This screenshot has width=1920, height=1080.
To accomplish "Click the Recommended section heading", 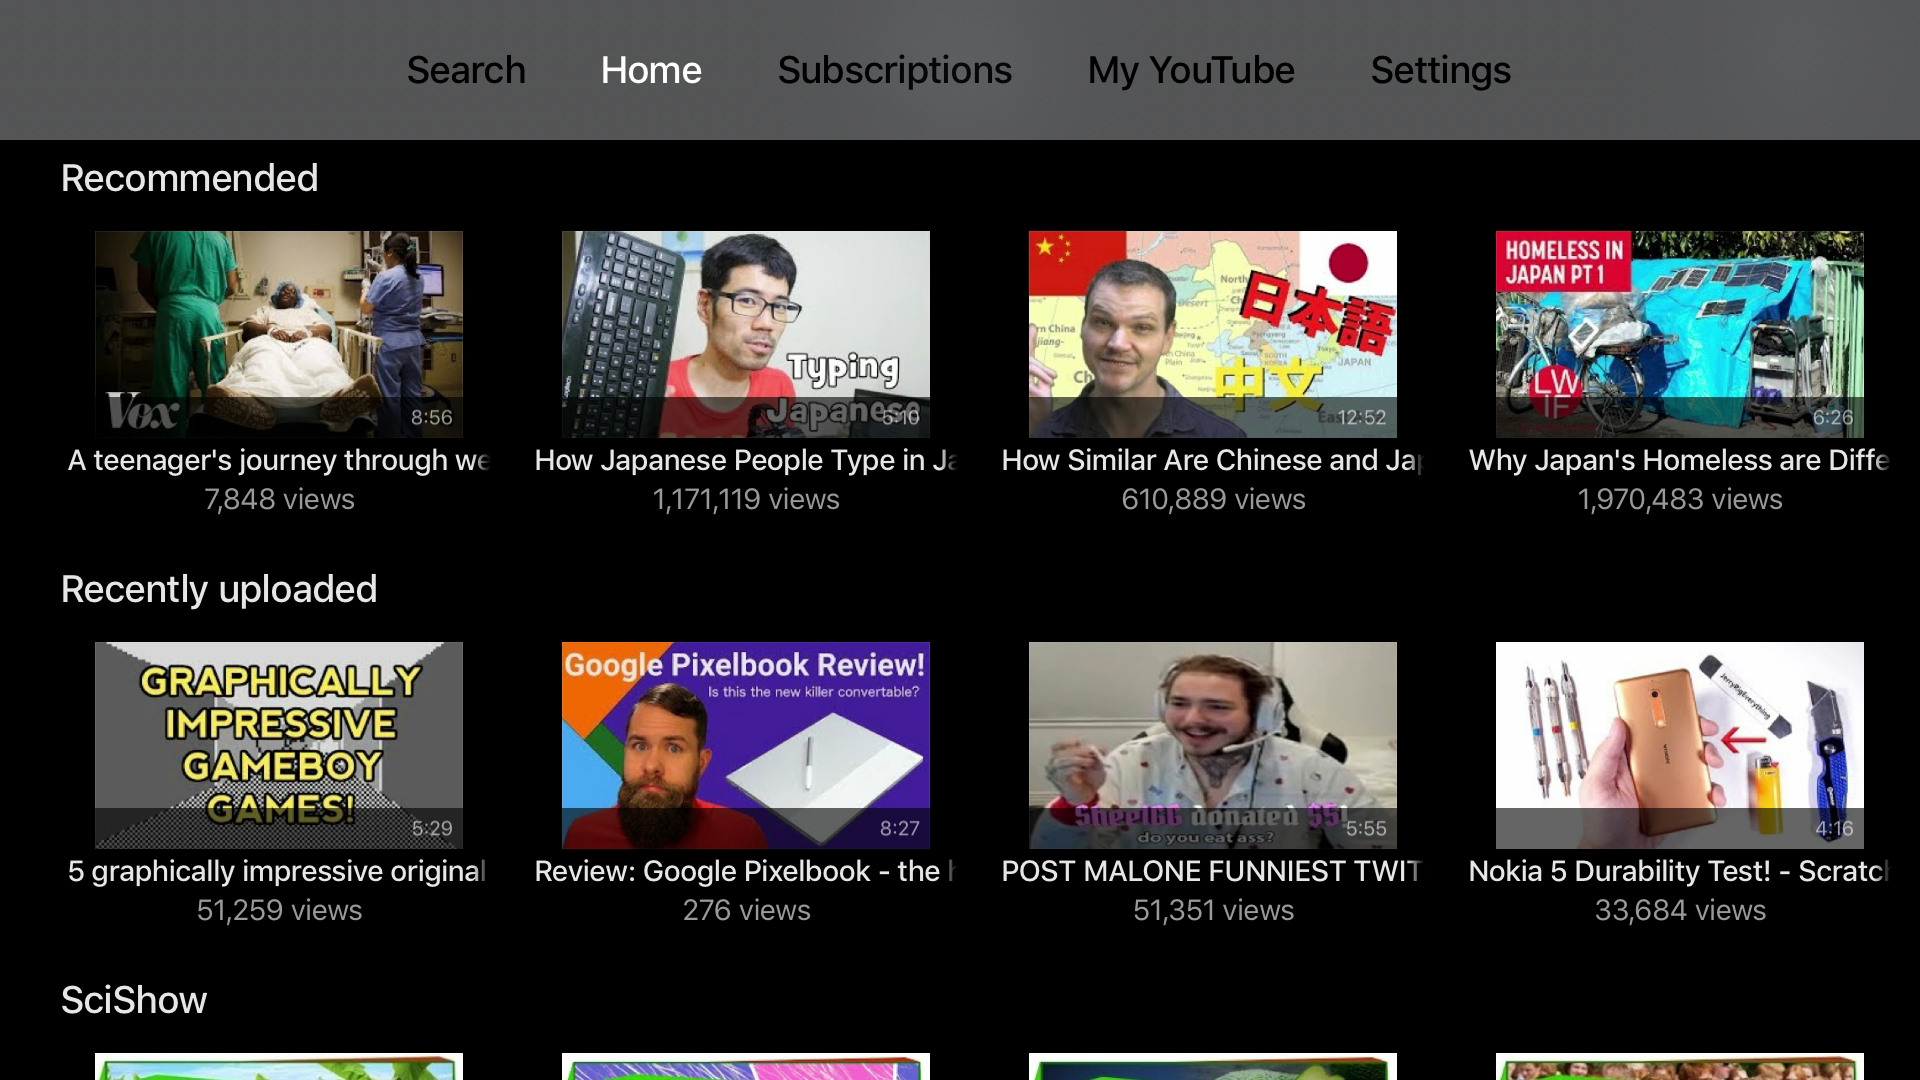I will pos(189,178).
